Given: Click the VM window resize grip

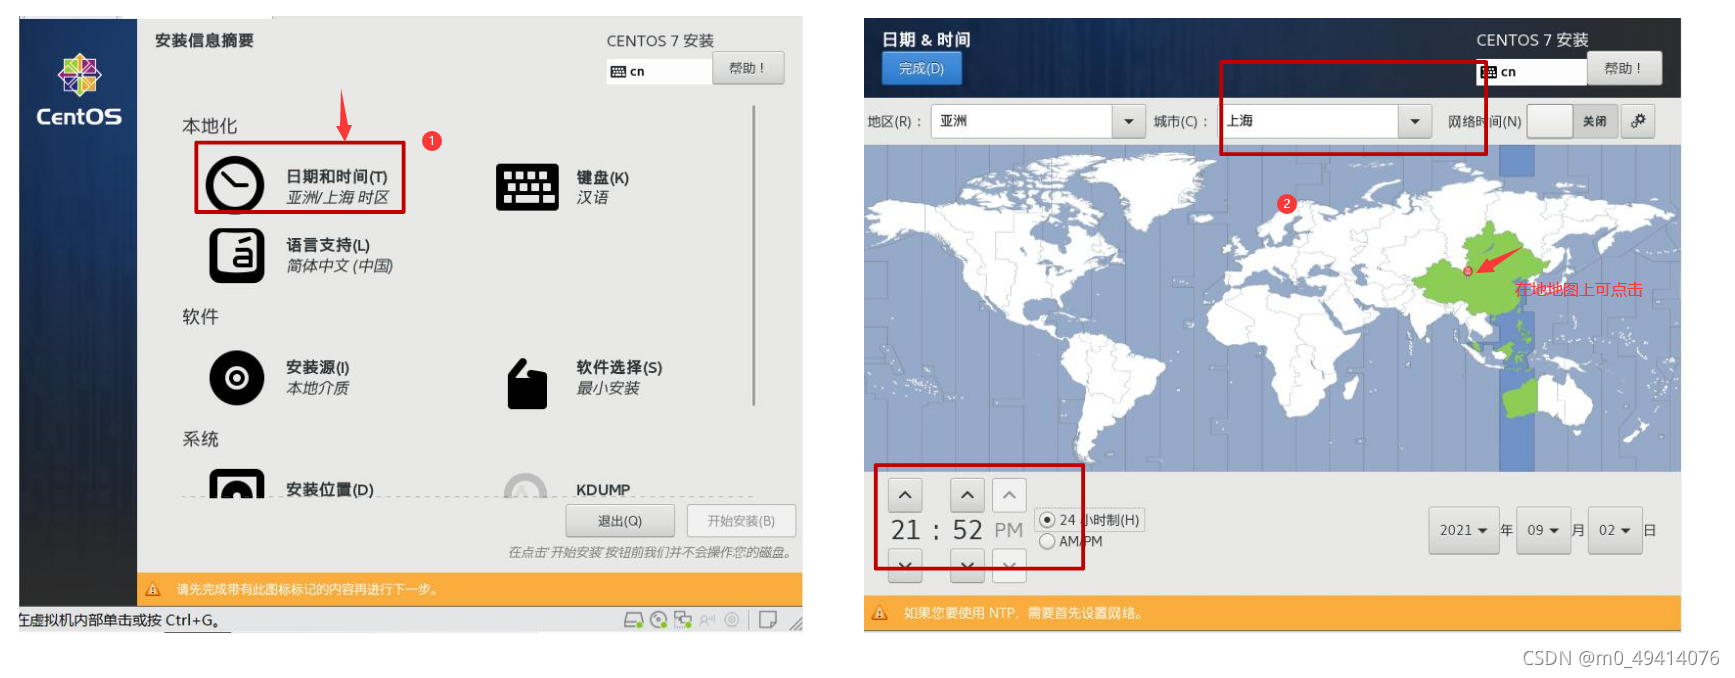Looking at the screenshot, I should (796, 623).
